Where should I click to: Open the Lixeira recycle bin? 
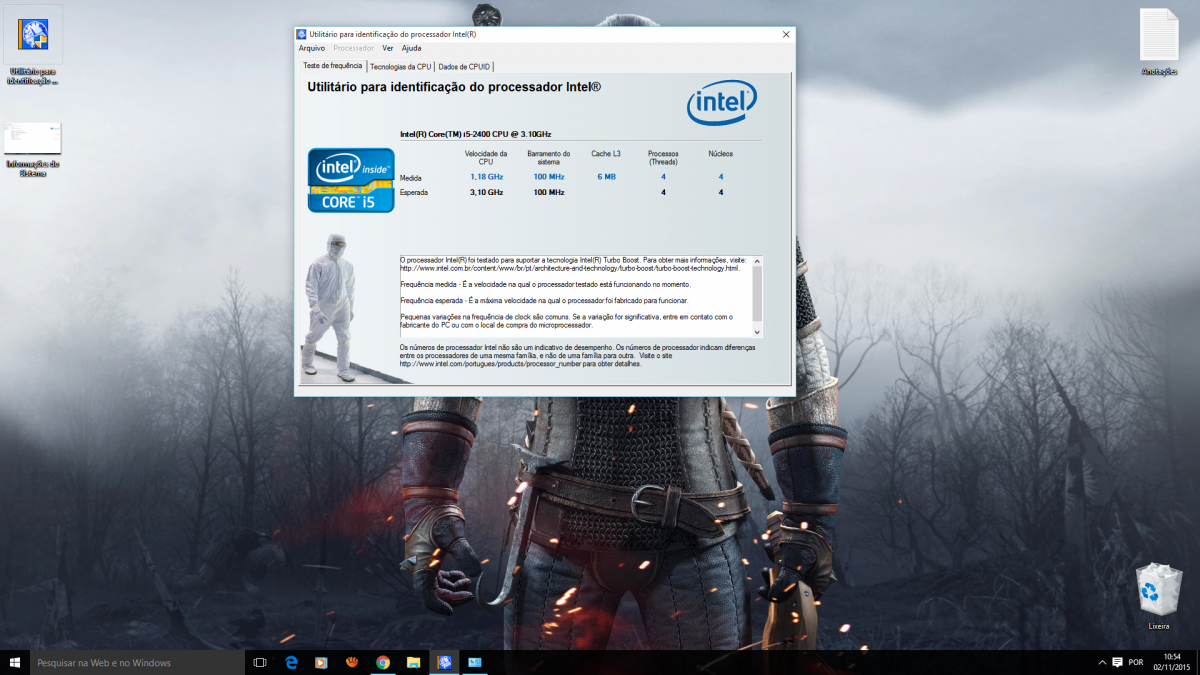pos(1159,597)
